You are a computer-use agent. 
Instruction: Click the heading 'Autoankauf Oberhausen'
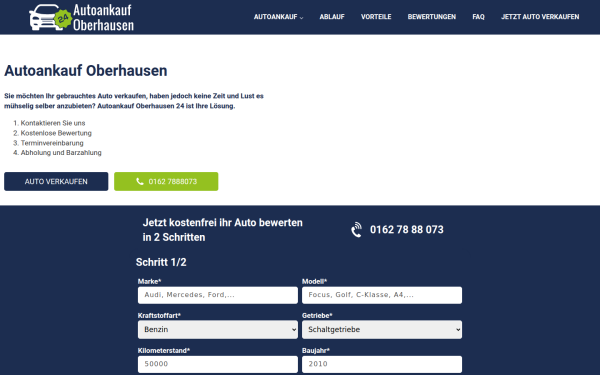tap(86, 71)
